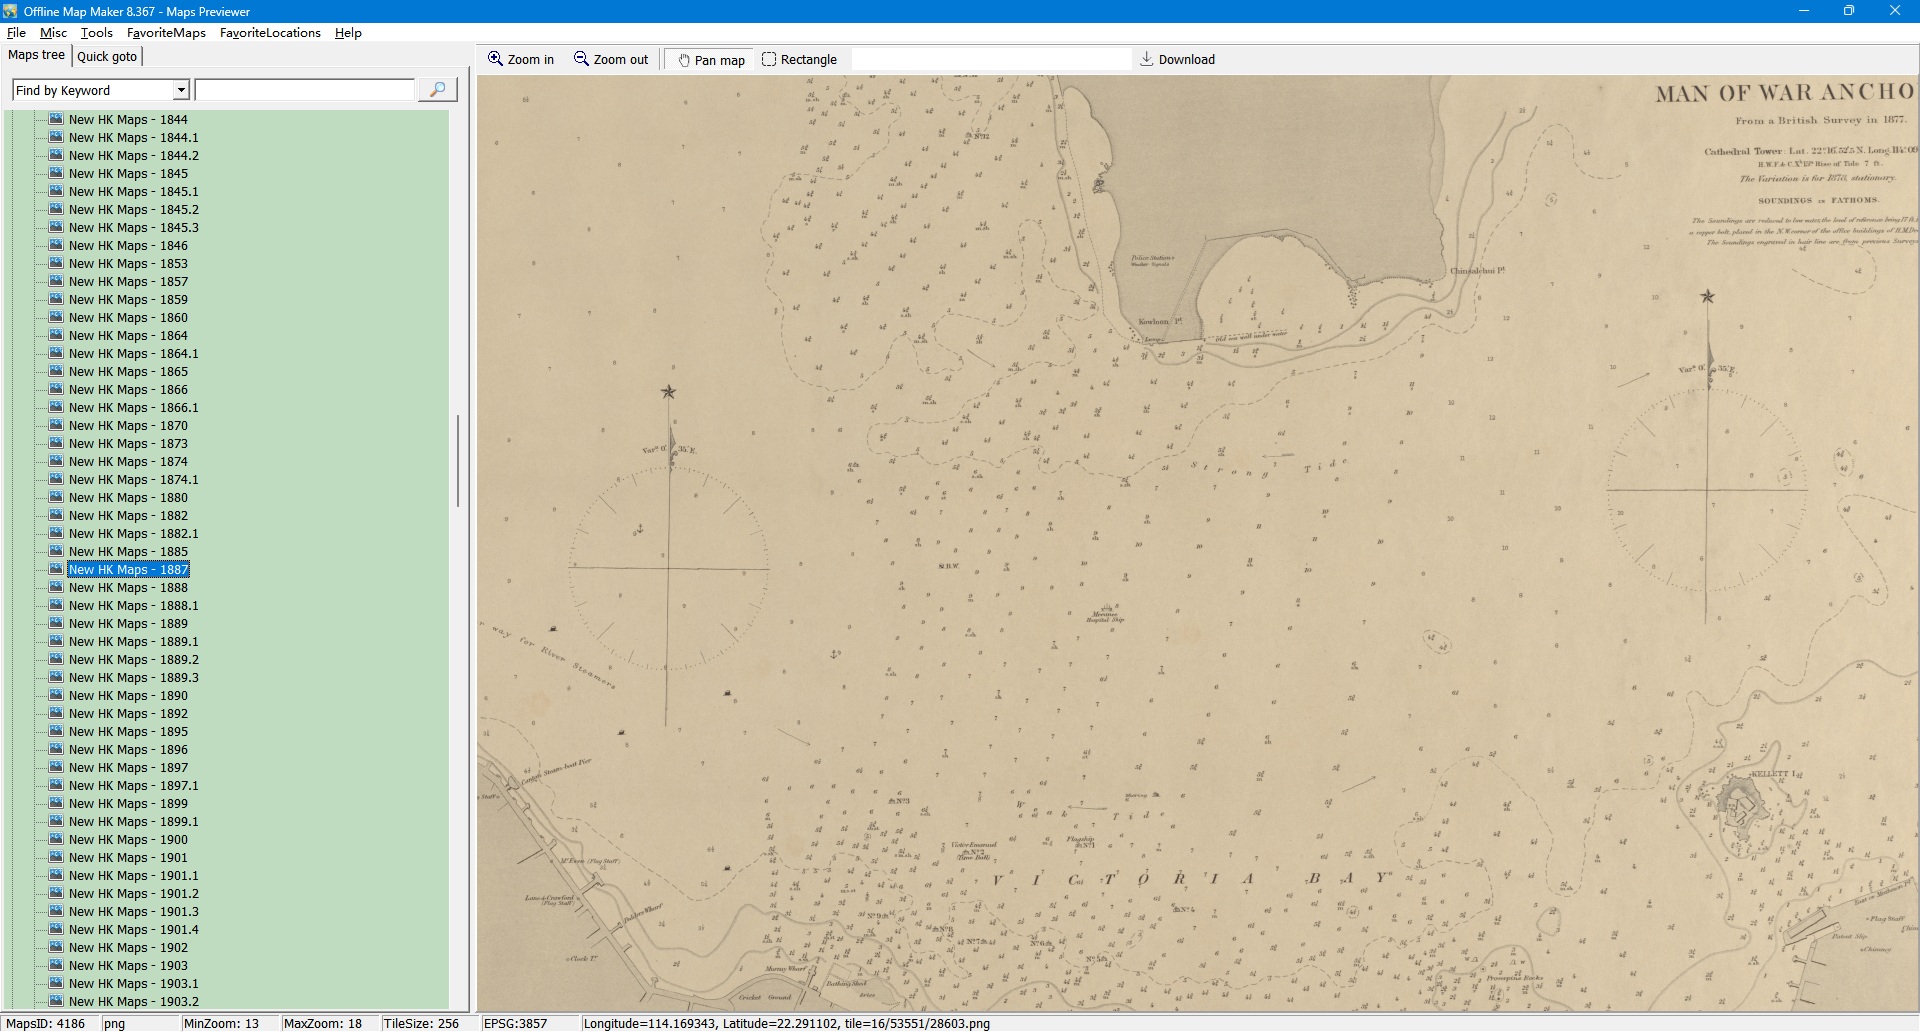Click the keyword search text field
Screen dimensions: 1920x1032
305,90
